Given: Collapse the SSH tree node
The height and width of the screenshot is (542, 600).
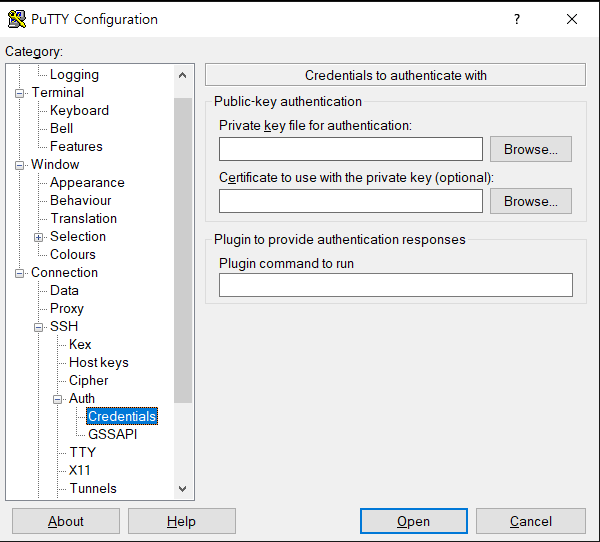Looking at the screenshot, I should click(38, 327).
